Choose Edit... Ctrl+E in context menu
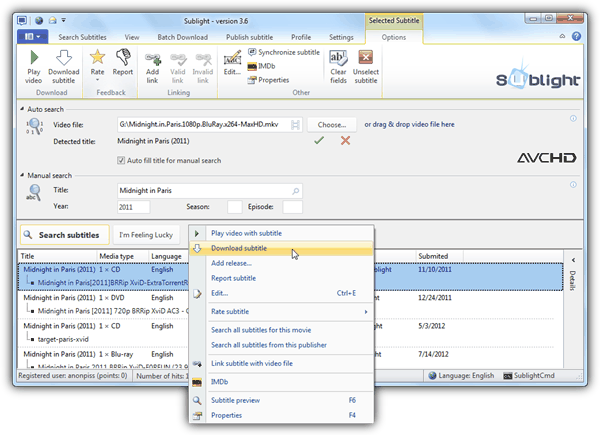The height and width of the screenshot is (435, 600). [x=282, y=293]
